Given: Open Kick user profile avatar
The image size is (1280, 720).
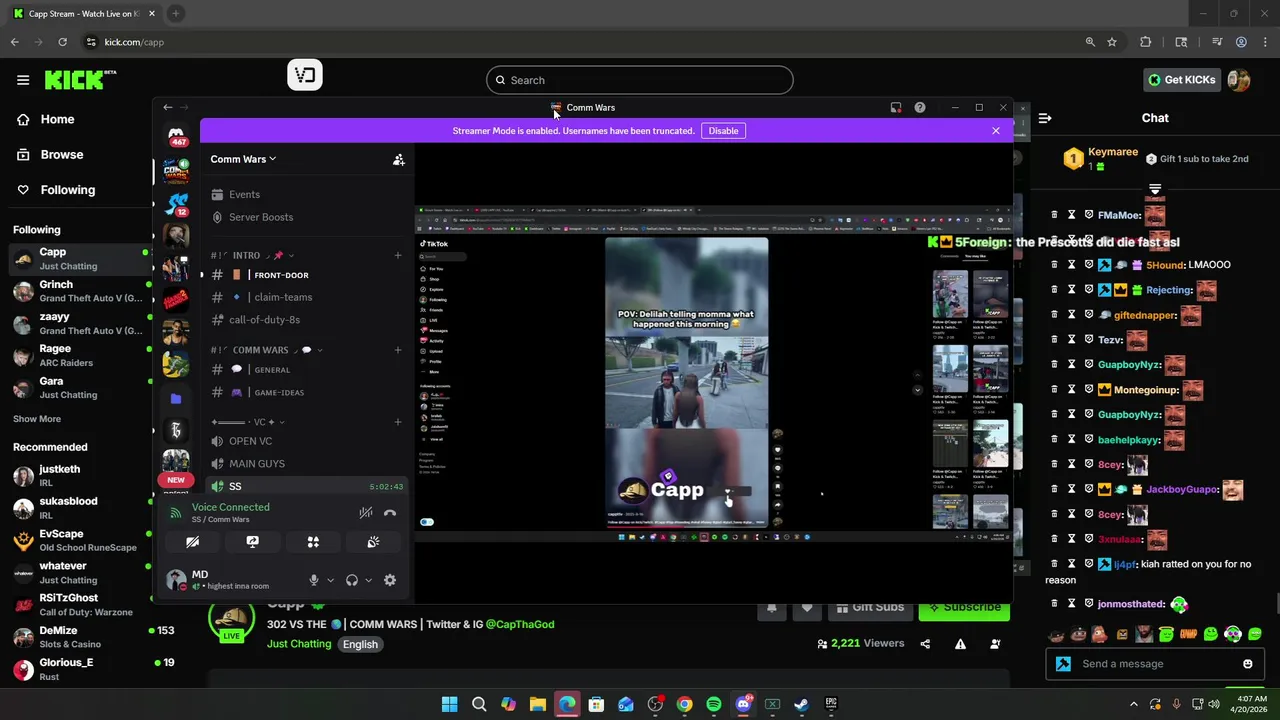Looking at the screenshot, I should click(1239, 80).
